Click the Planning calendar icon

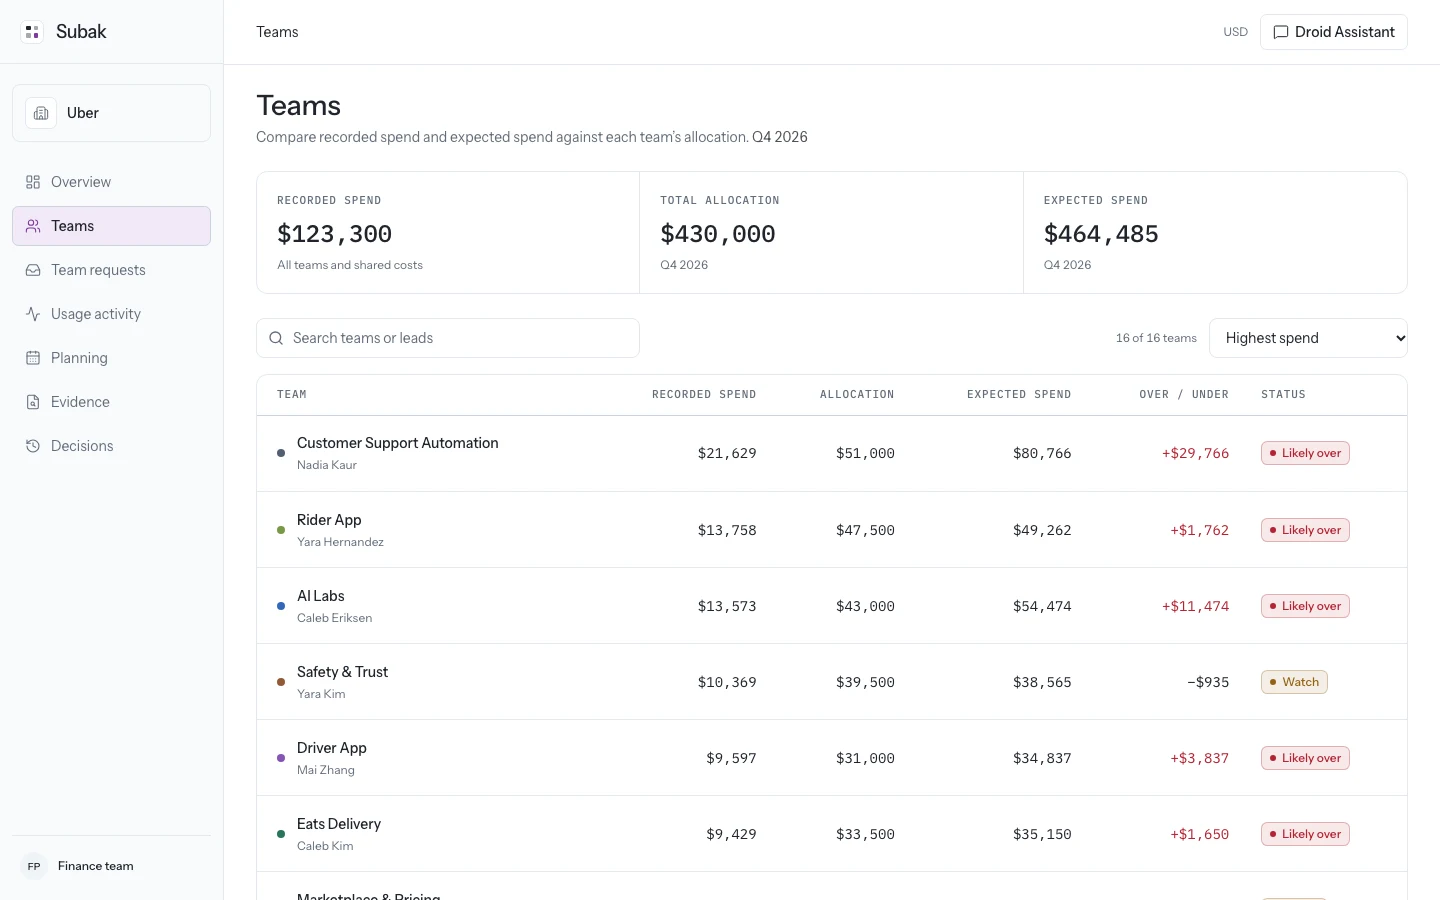coord(33,358)
